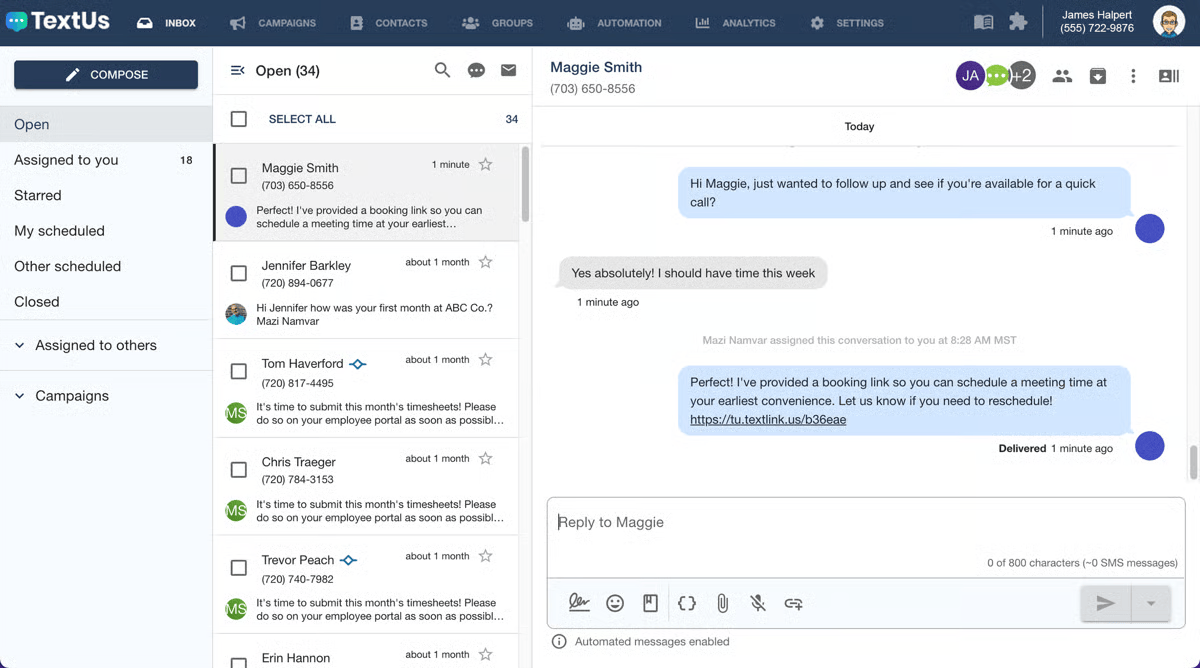Archive conversation with box icon
The width and height of the screenshot is (1200, 668).
tap(1097, 76)
